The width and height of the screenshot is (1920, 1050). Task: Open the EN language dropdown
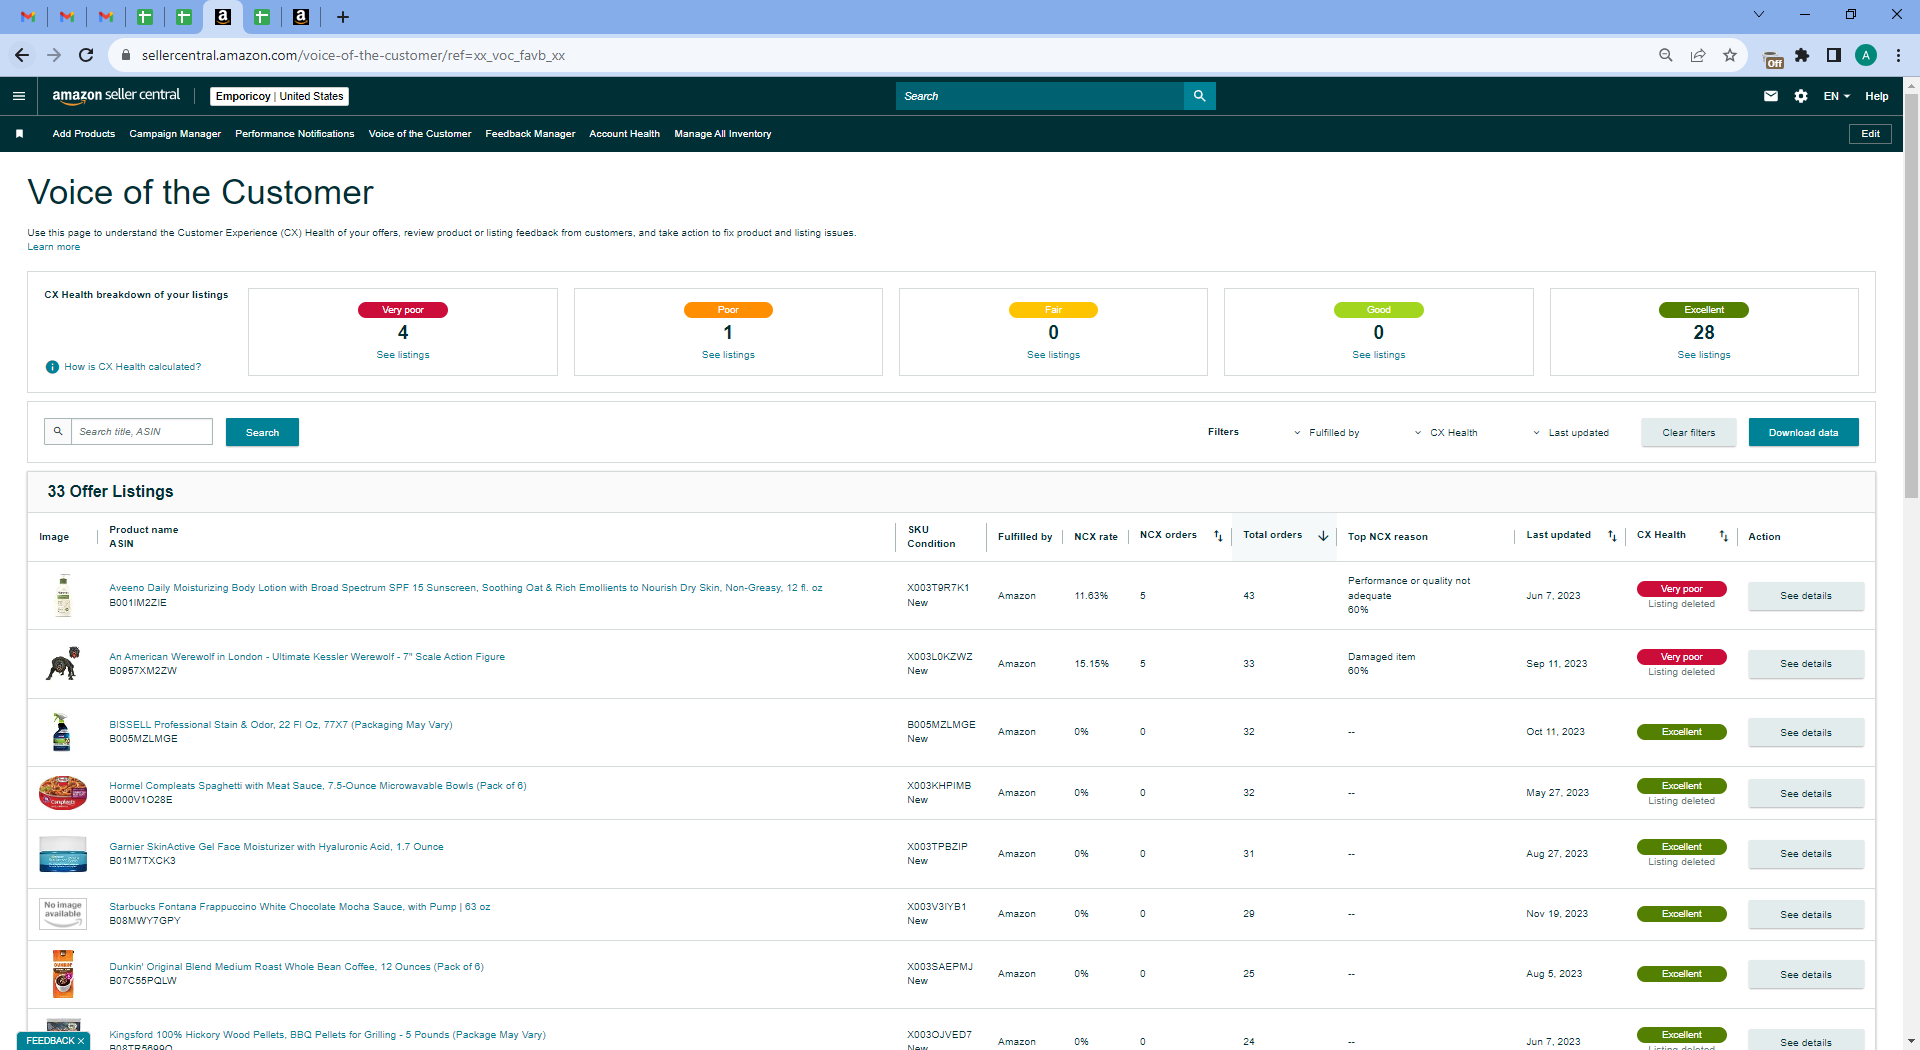point(1837,96)
